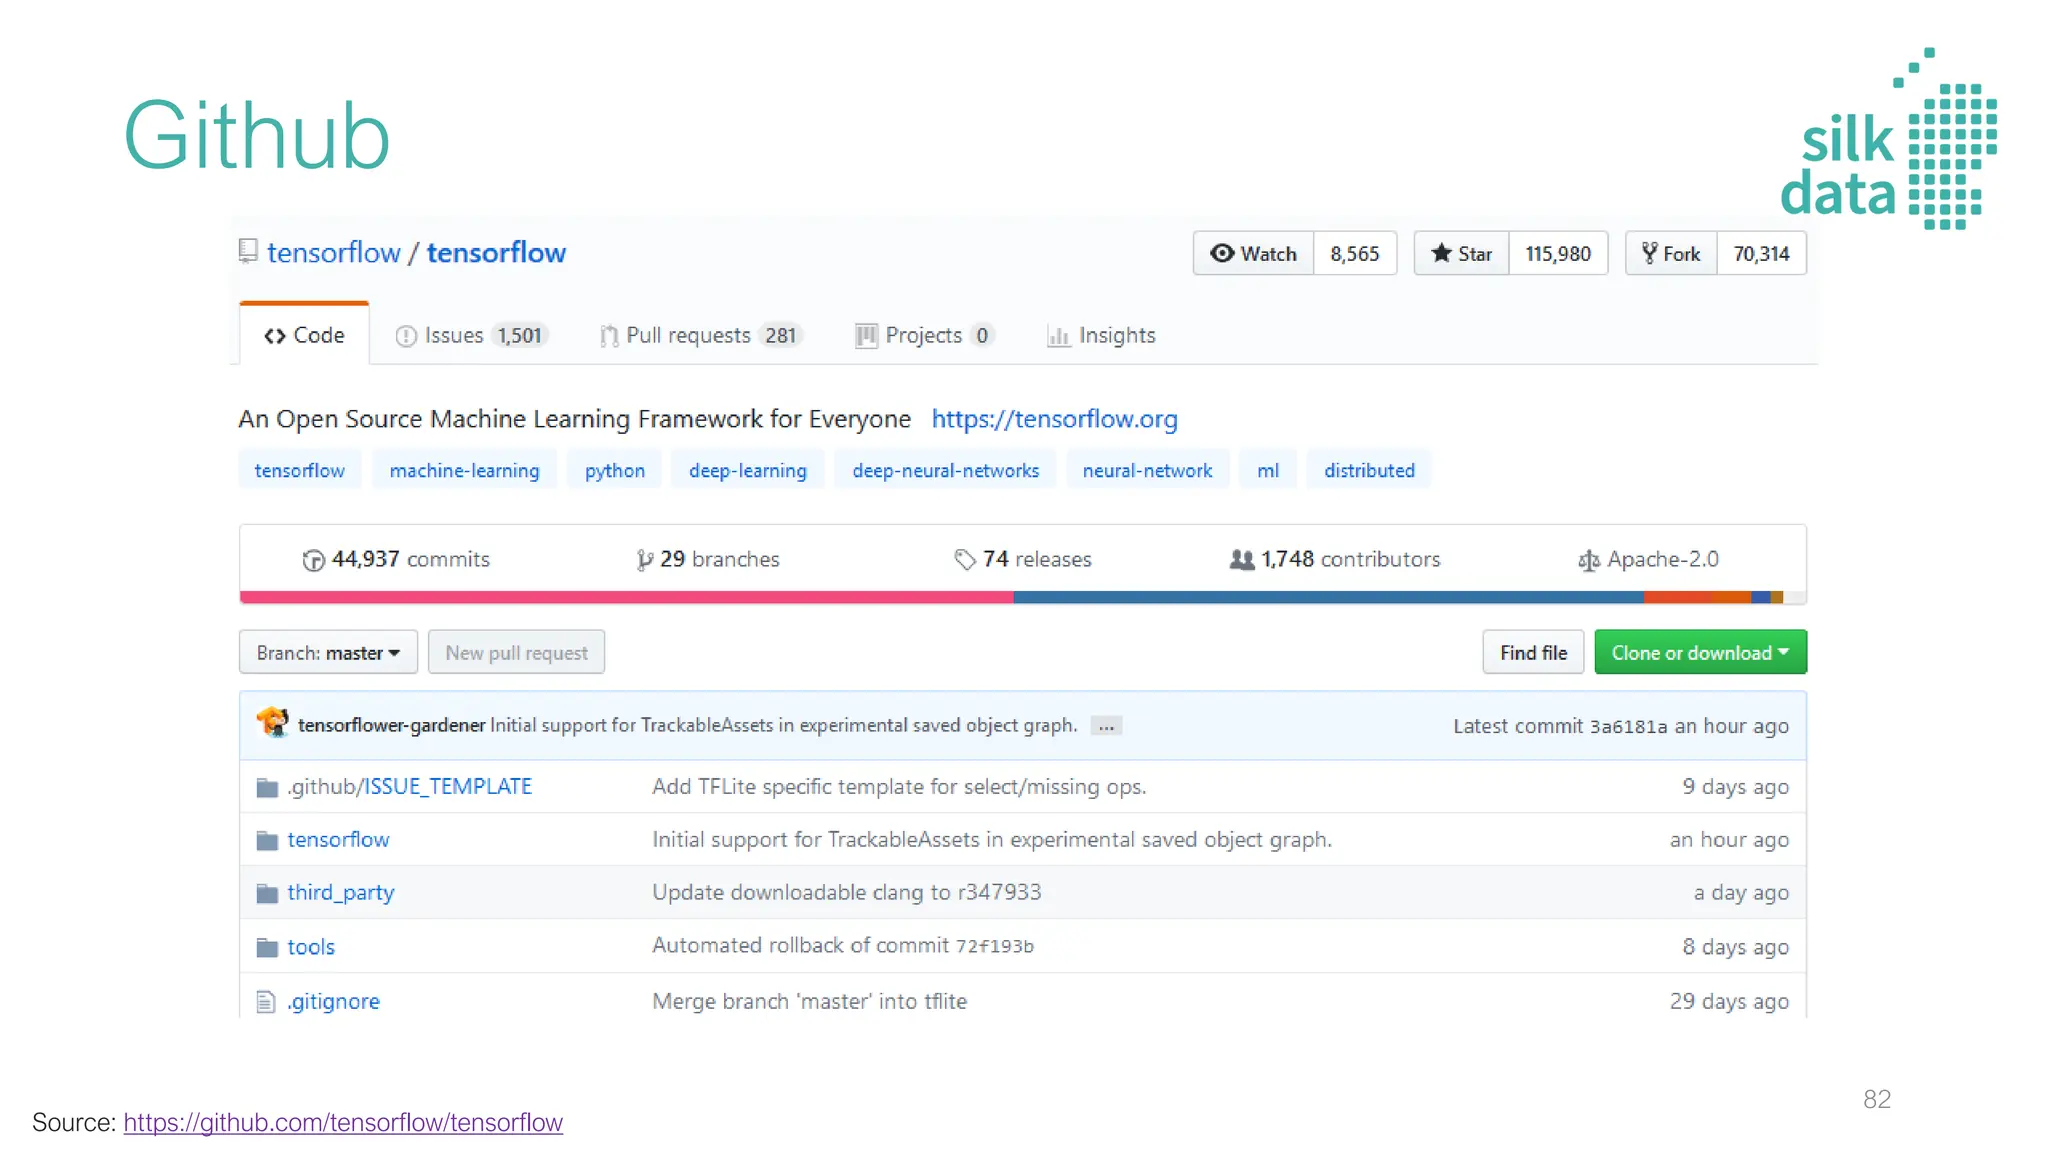Open the Projects tab
2048x1152 pixels.
[925, 335]
